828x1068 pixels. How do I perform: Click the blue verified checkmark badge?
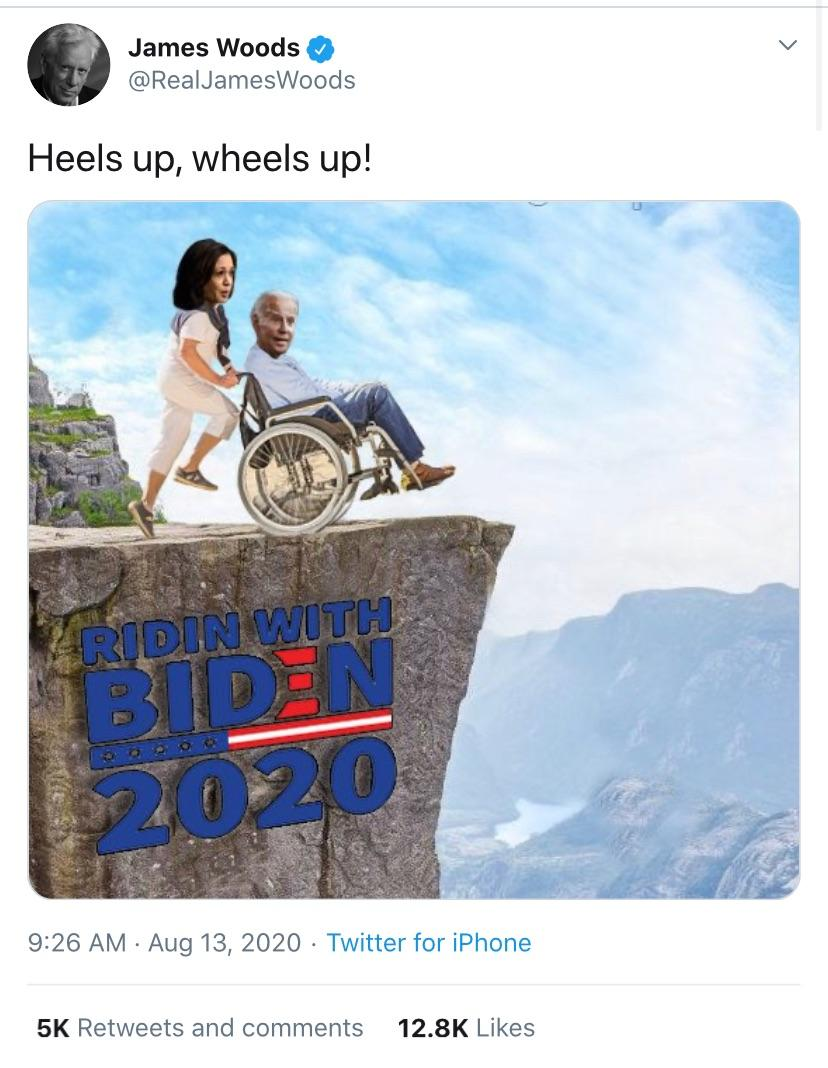pos(320,48)
